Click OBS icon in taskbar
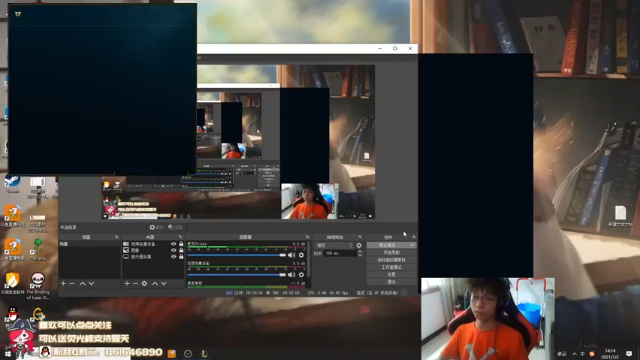Image resolution: width=640 pixels, height=360 pixels. (188, 354)
